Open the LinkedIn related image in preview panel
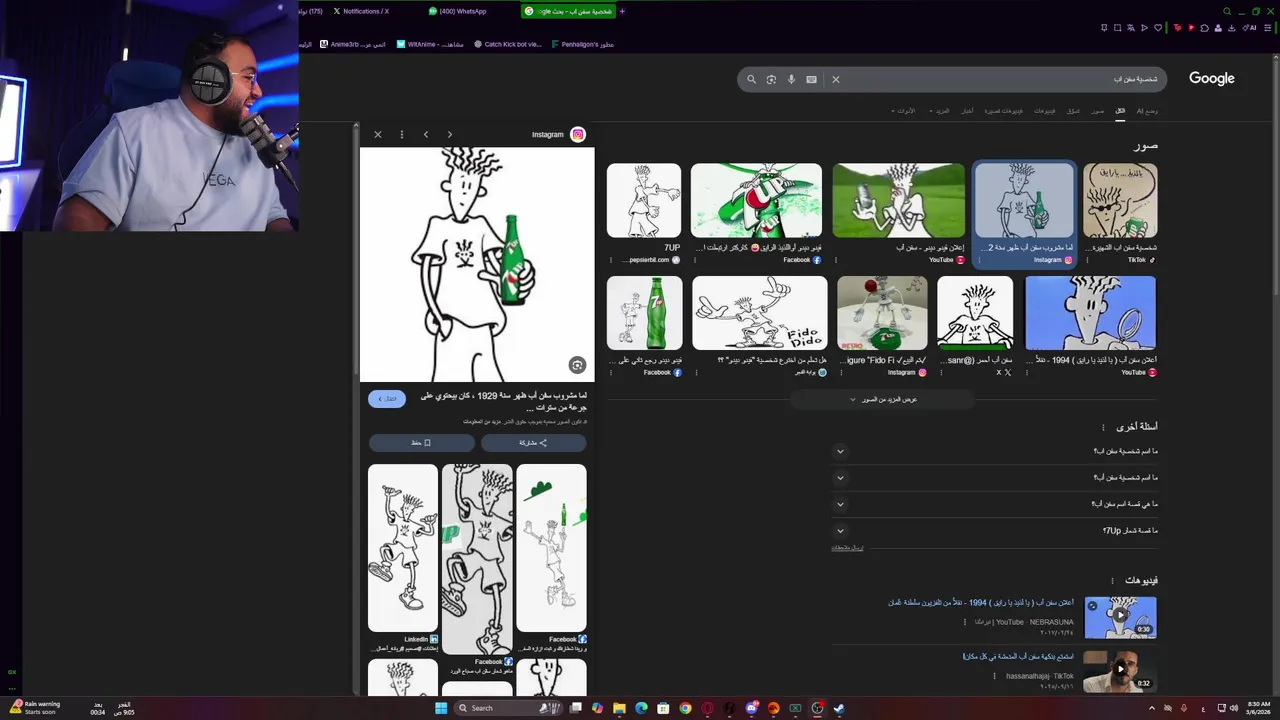 click(x=403, y=548)
